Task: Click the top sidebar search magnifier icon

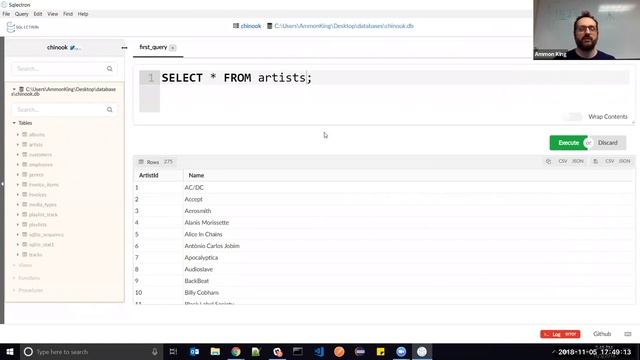Action: (x=109, y=69)
